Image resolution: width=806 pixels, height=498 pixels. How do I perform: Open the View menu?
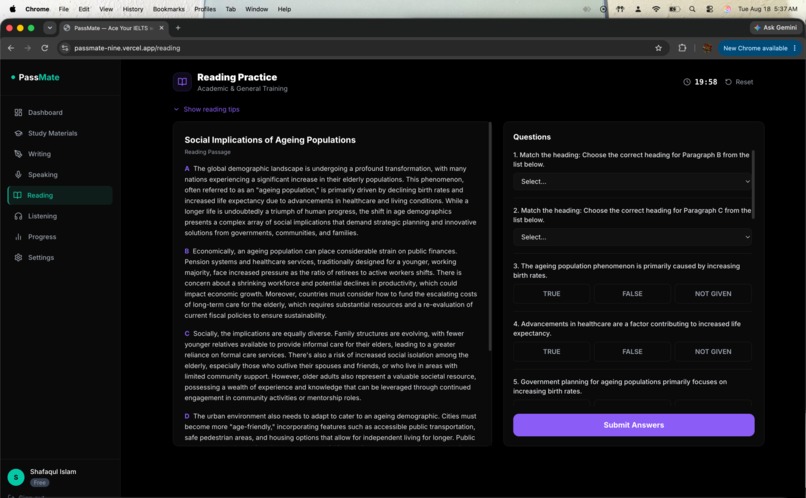point(106,9)
